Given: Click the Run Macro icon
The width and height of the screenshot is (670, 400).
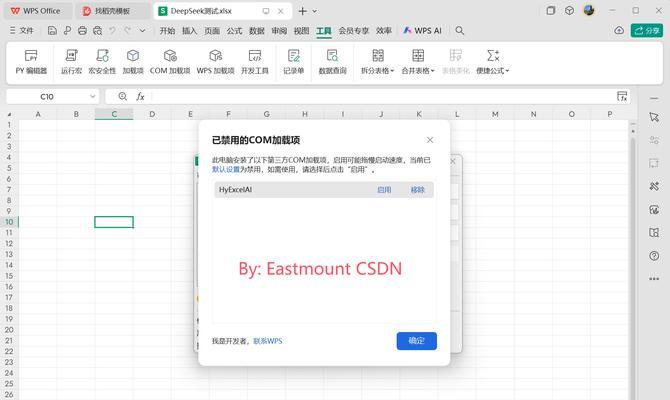Looking at the screenshot, I should [71, 62].
